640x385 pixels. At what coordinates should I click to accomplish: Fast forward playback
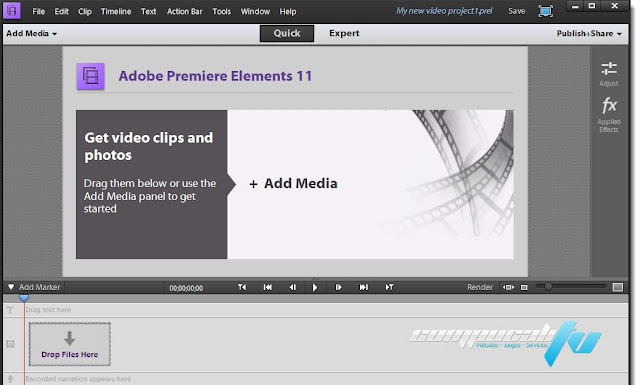[364, 287]
